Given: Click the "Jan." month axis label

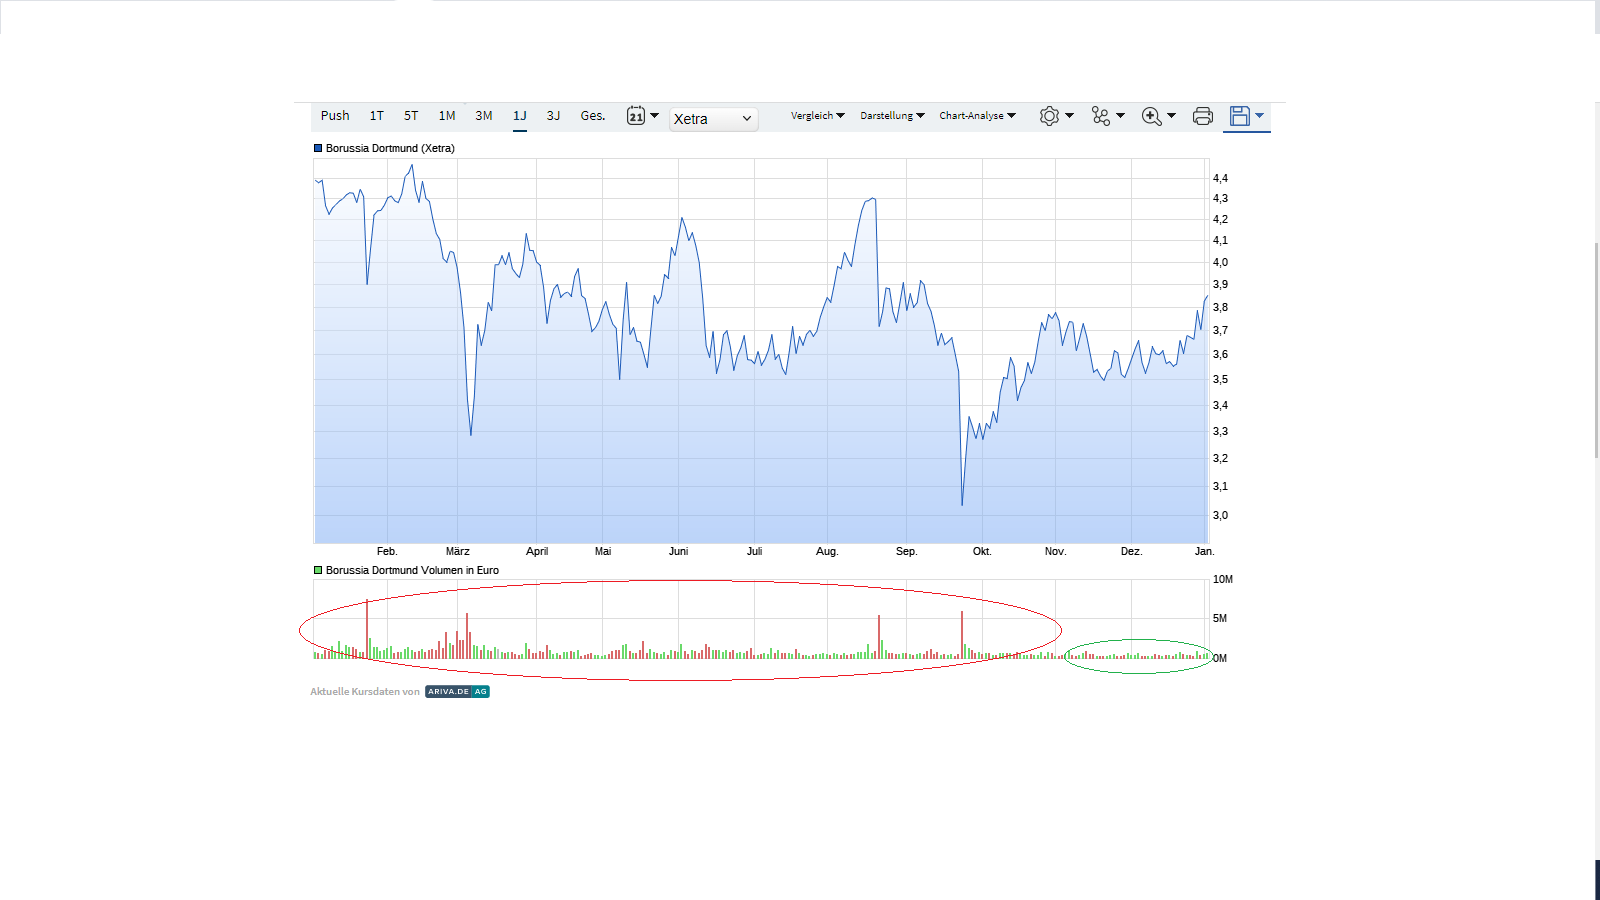Looking at the screenshot, I should click(x=1204, y=551).
